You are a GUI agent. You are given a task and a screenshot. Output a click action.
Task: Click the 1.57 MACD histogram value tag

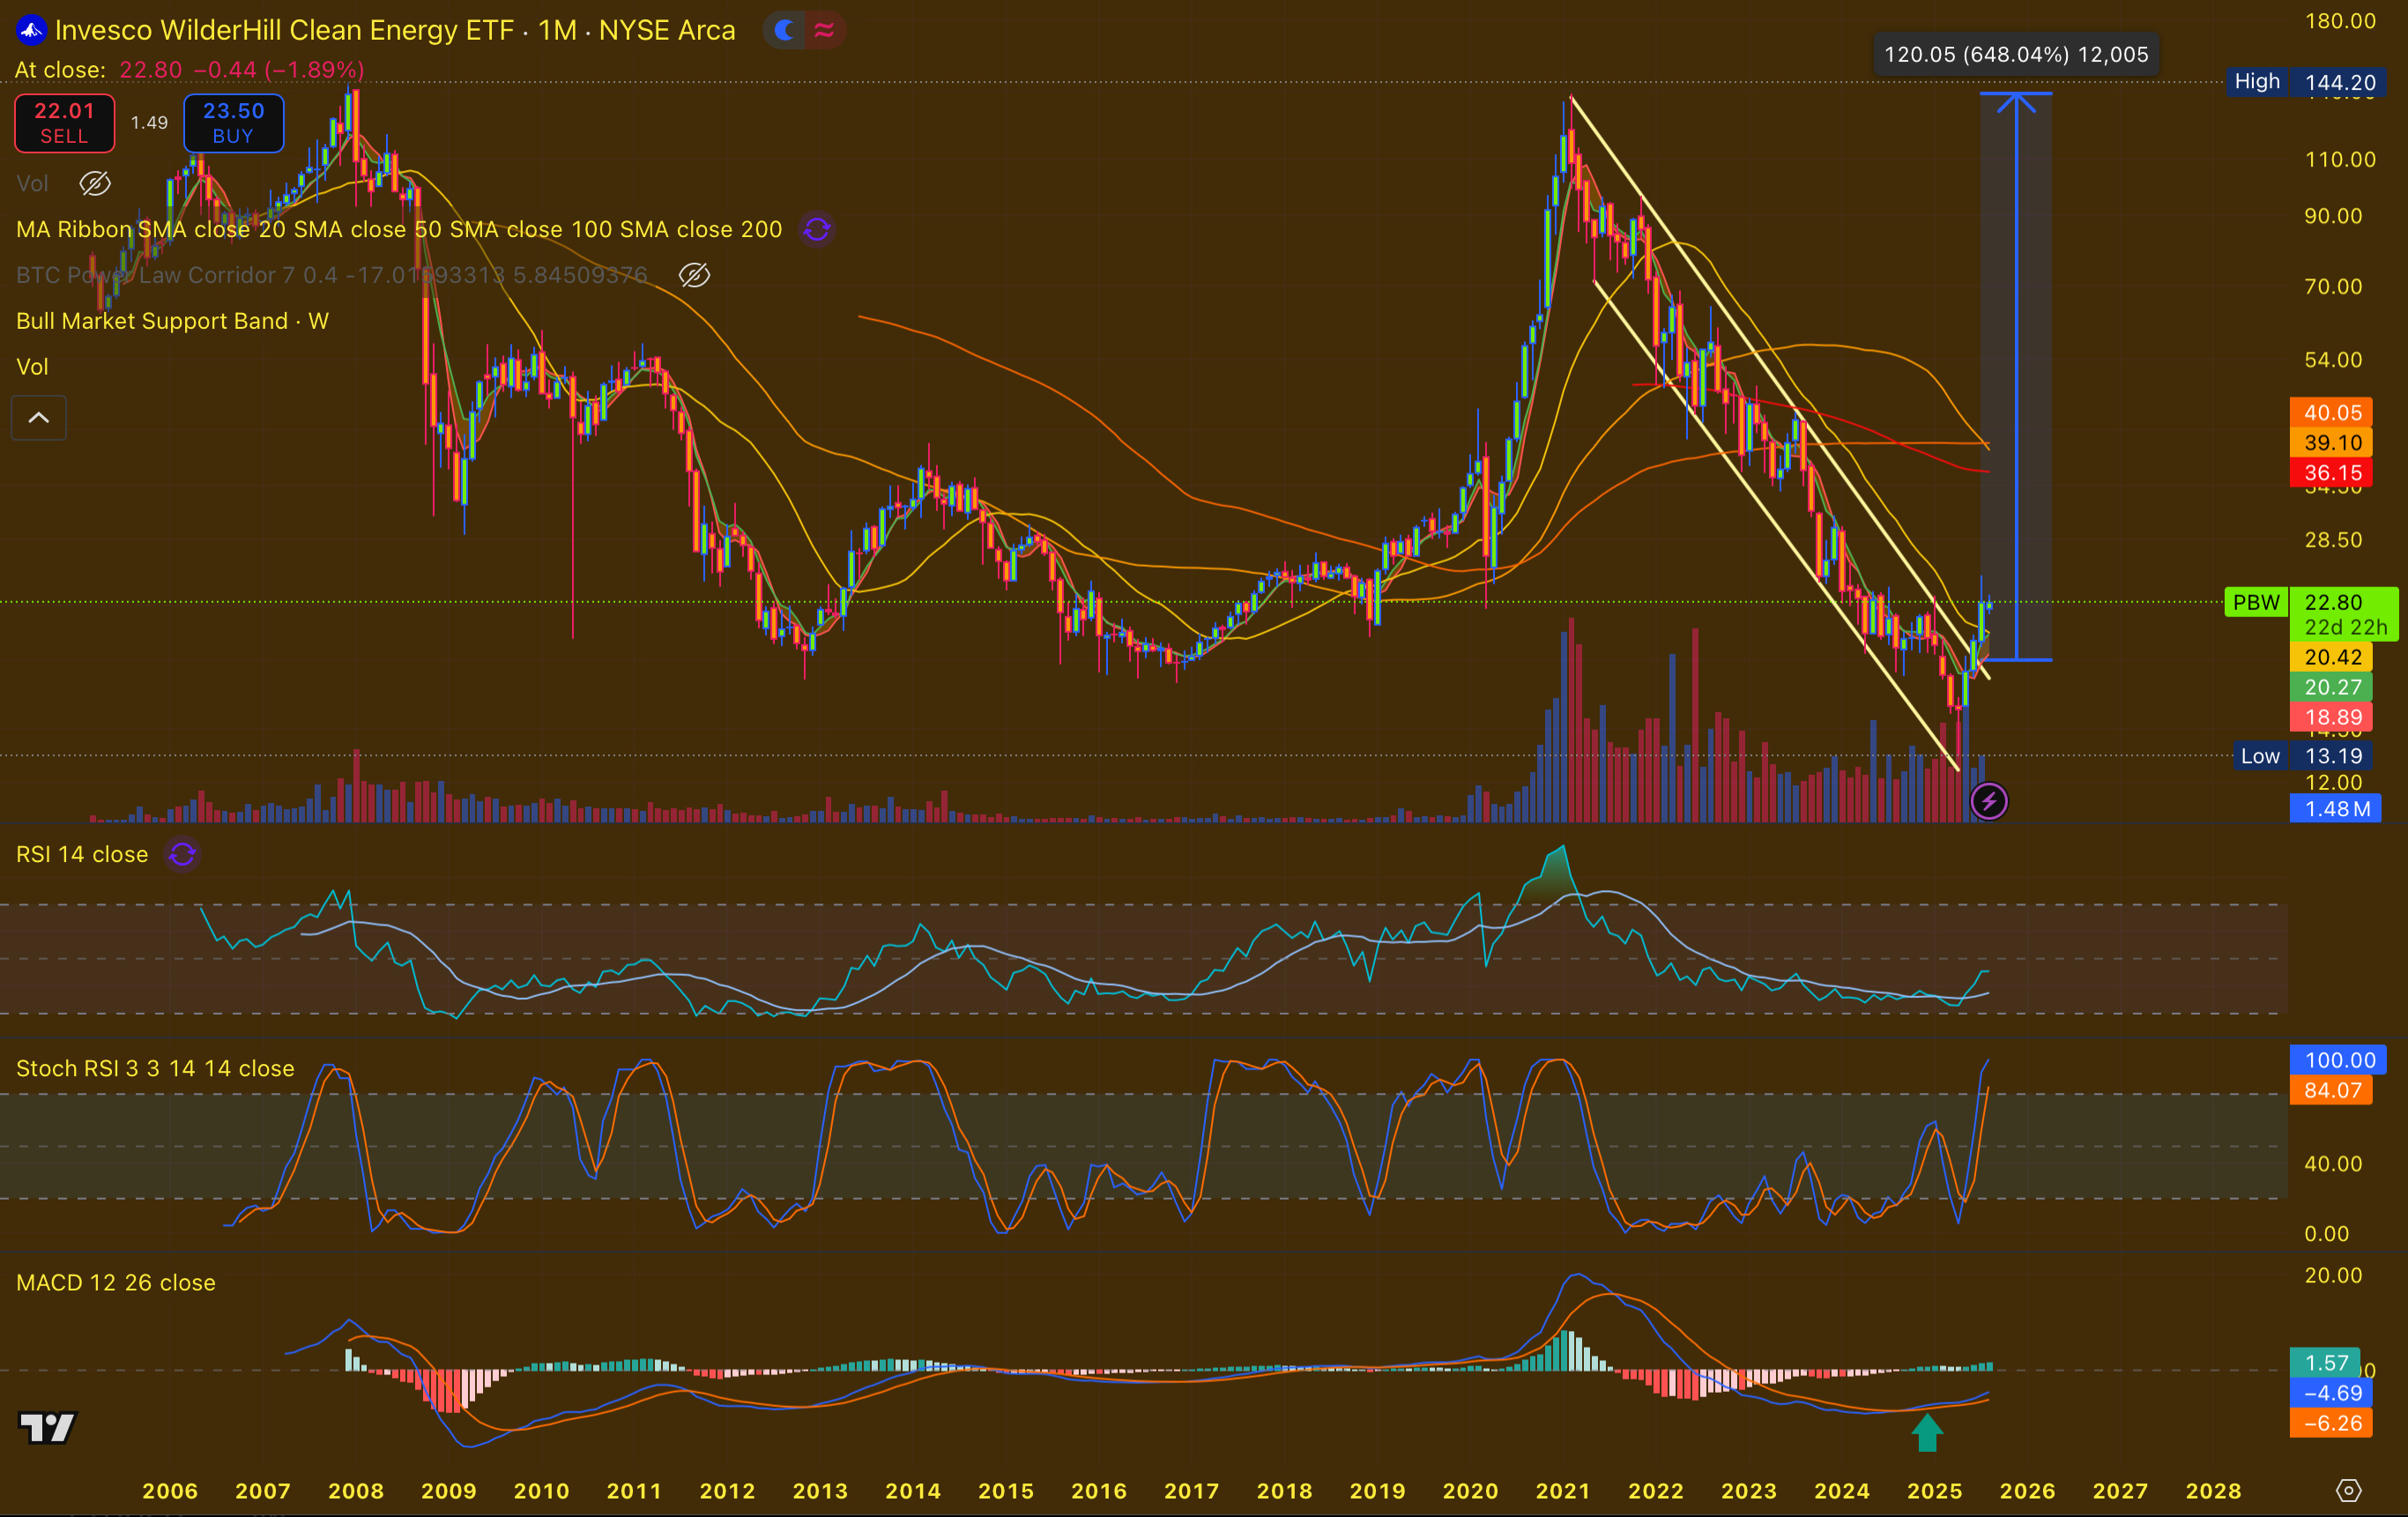tap(2325, 1362)
